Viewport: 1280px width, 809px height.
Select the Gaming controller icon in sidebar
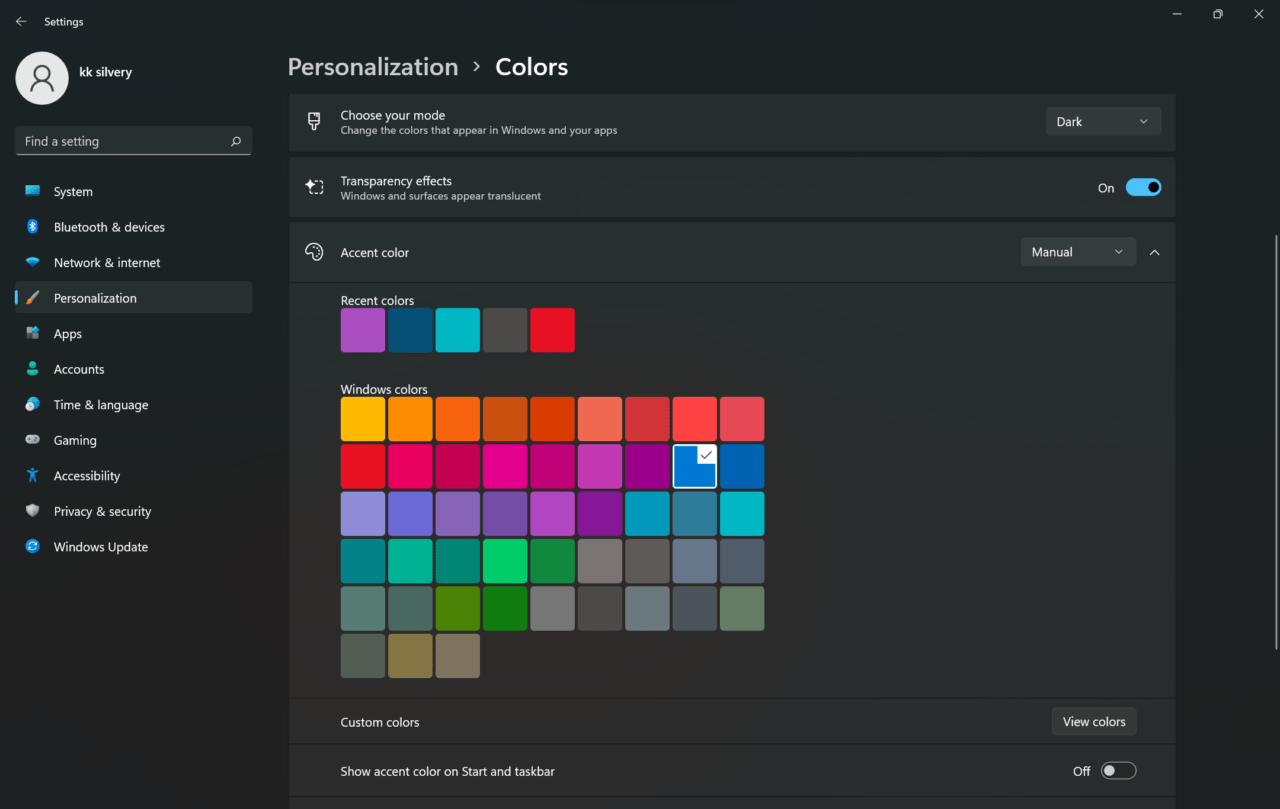pyautogui.click(x=31, y=440)
